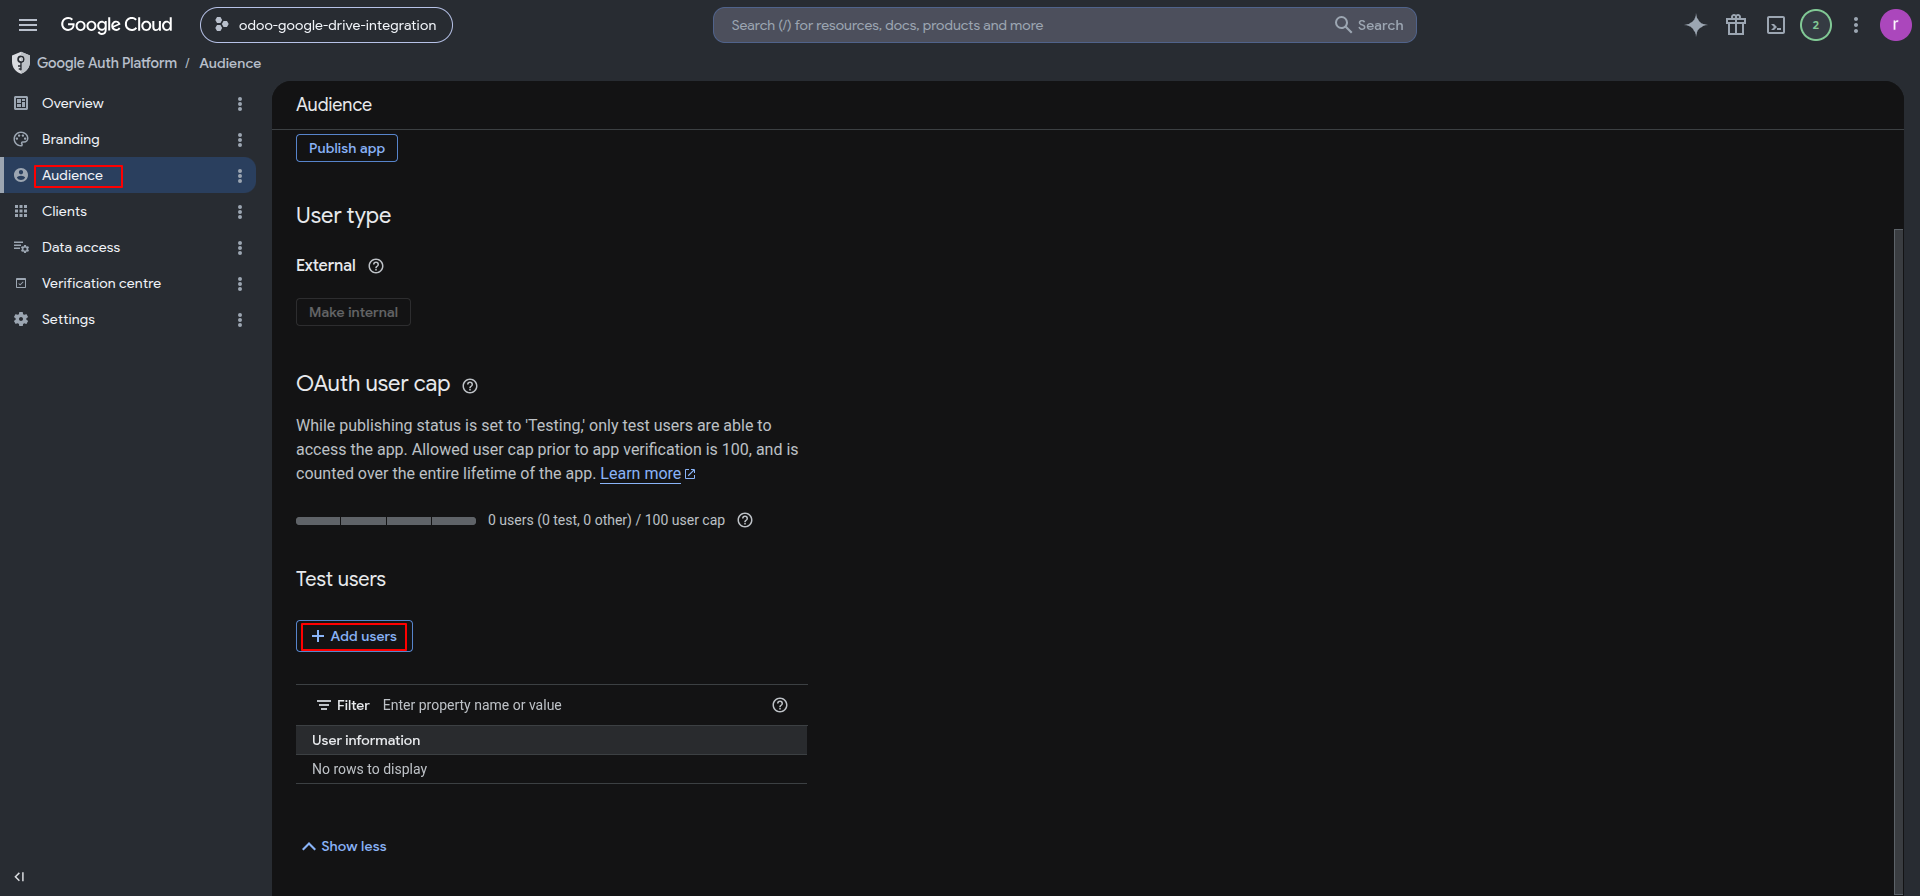Click the Google Auth Platform shield icon

(x=20, y=63)
